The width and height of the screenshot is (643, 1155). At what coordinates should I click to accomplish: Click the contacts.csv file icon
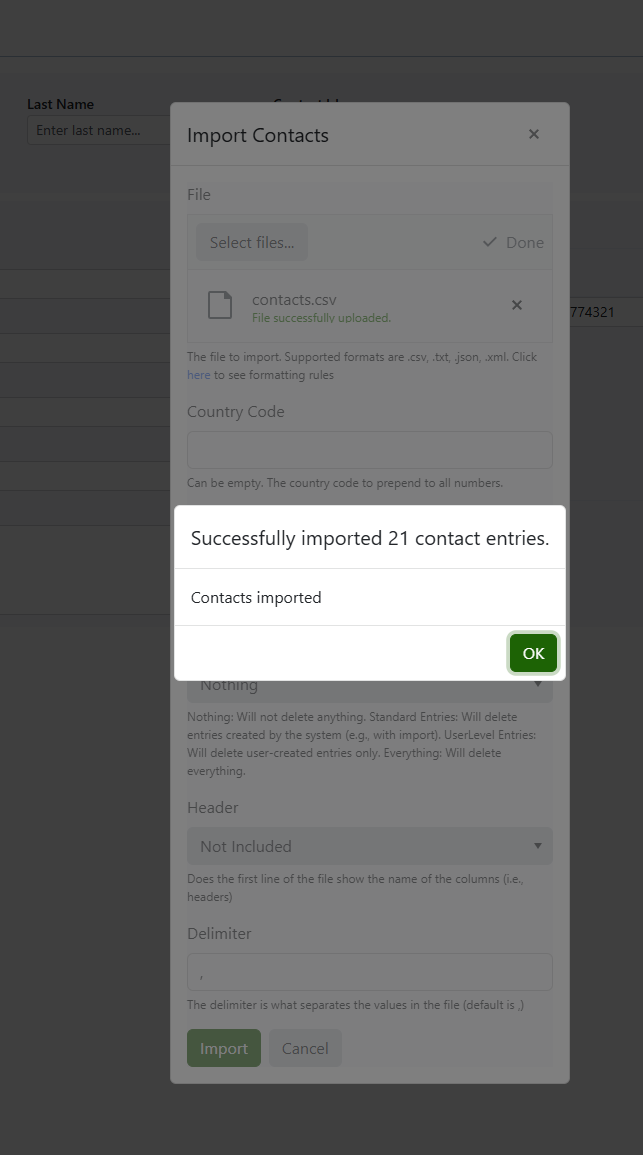pyautogui.click(x=219, y=305)
